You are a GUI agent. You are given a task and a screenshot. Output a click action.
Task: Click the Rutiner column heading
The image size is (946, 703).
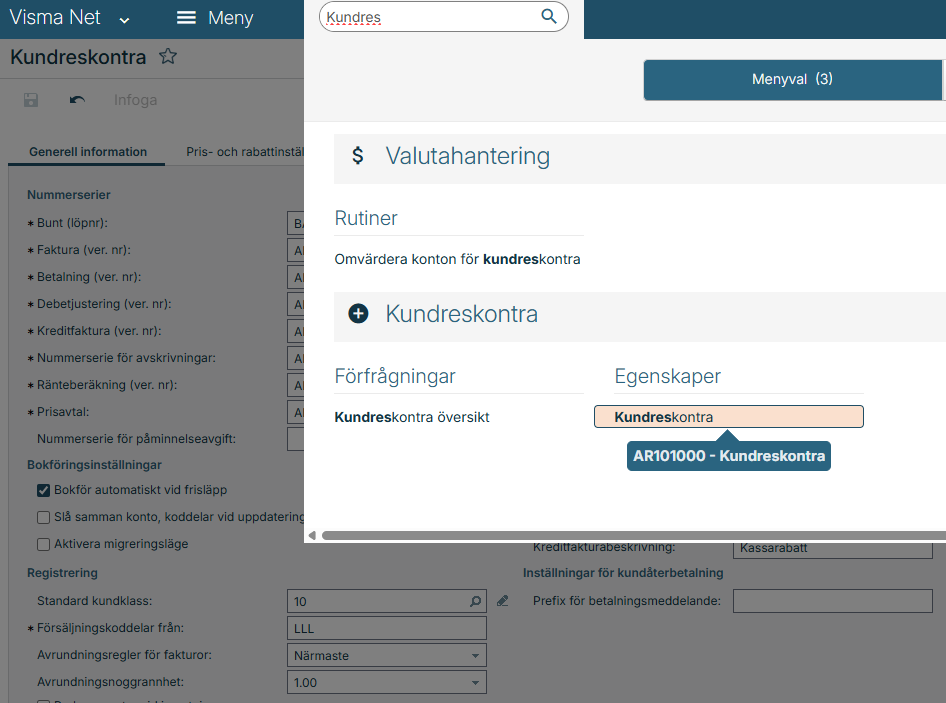tap(366, 218)
